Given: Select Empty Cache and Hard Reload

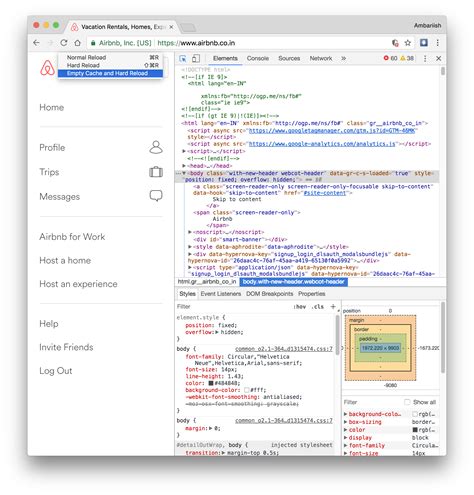Looking at the screenshot, I should click(110, 73).
